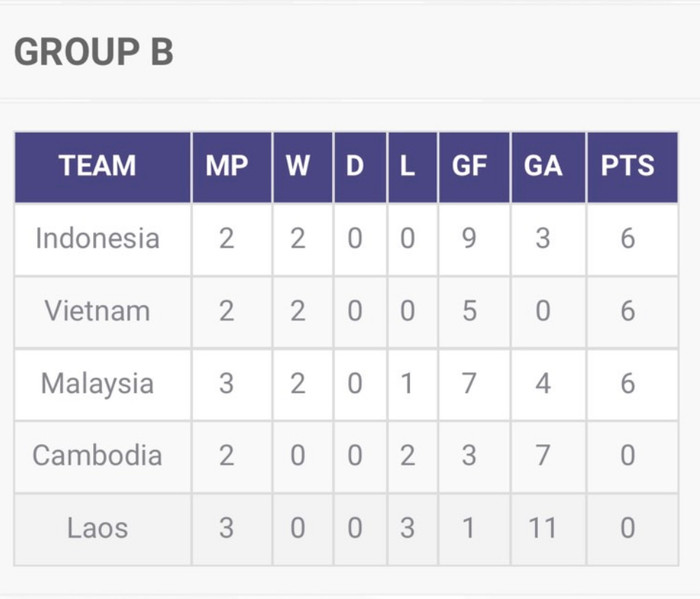
Task: Select the D column header
Action: (x=355, y=166)
